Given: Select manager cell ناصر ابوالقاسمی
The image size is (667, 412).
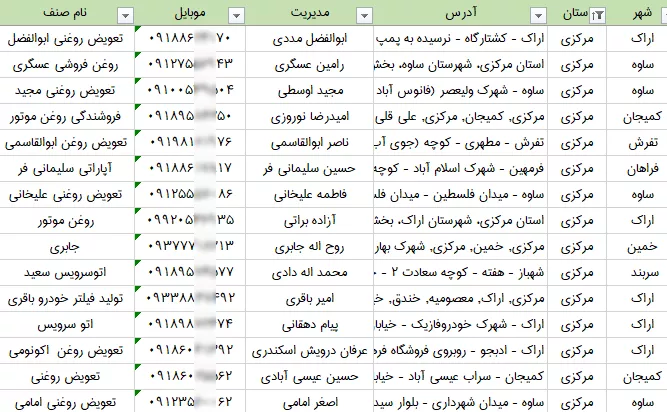Looking at the screenshot, I should point(309,142).
